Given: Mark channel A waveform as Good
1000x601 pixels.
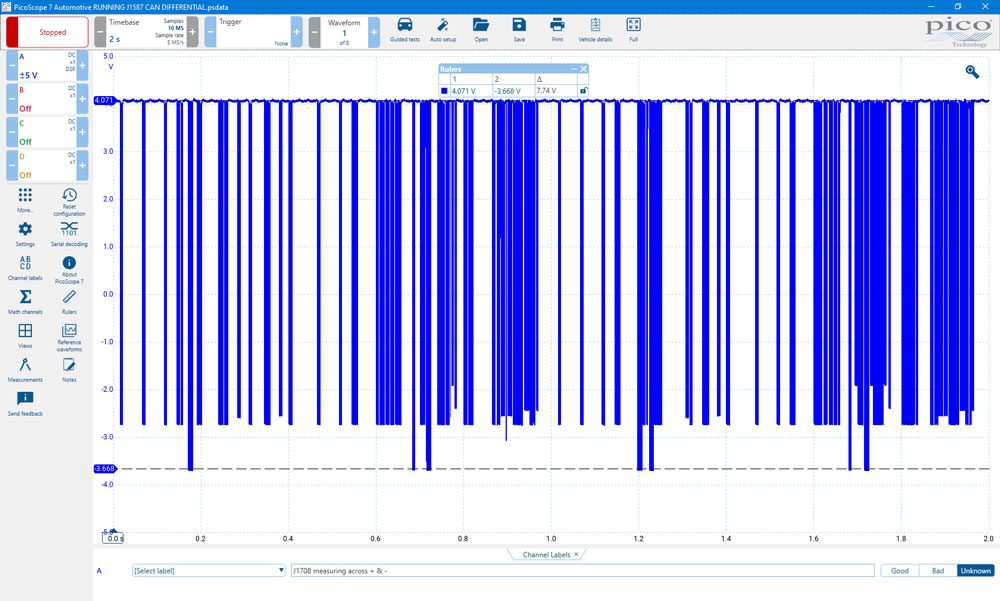Looking at the screenshot, I should [x=900, y=570].
